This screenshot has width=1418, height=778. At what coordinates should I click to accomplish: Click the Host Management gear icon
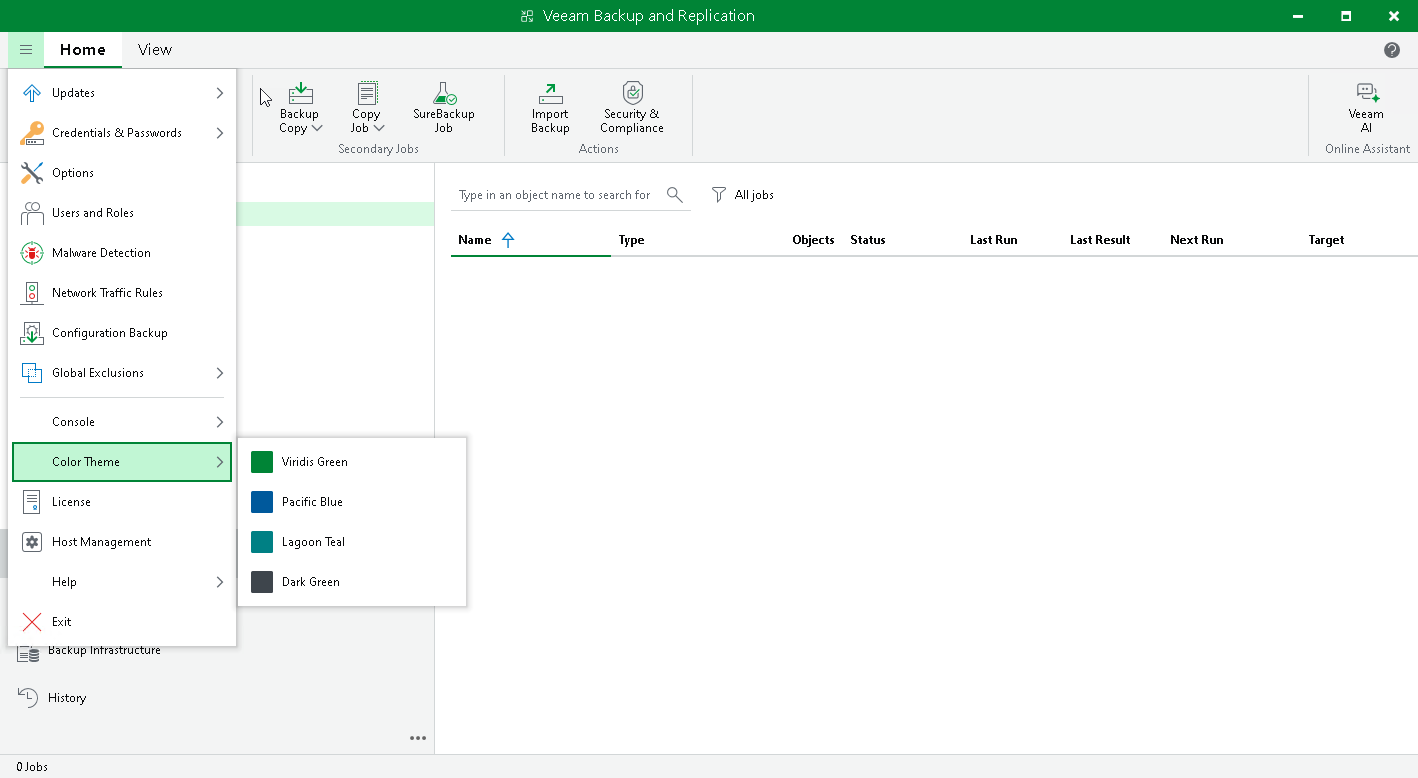(32, 542)
